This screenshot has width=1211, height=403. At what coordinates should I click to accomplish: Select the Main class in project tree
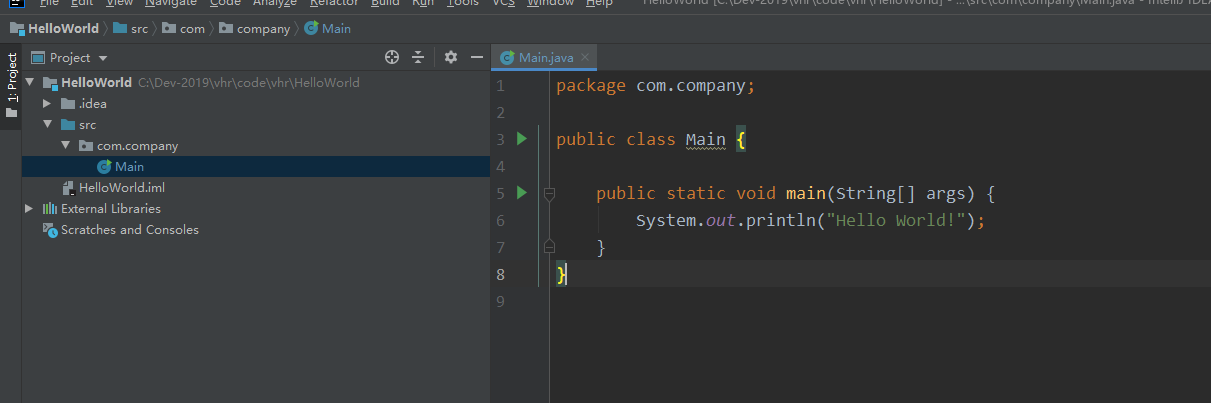click(x=129, y=167)
